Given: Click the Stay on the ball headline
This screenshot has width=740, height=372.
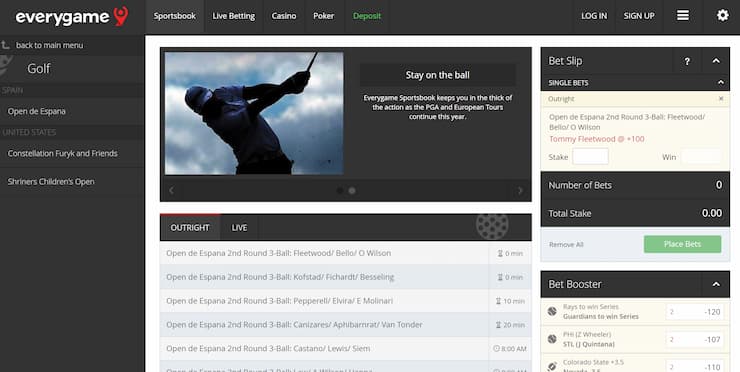Looking at the screenshot, I should [x=437, y=75].
